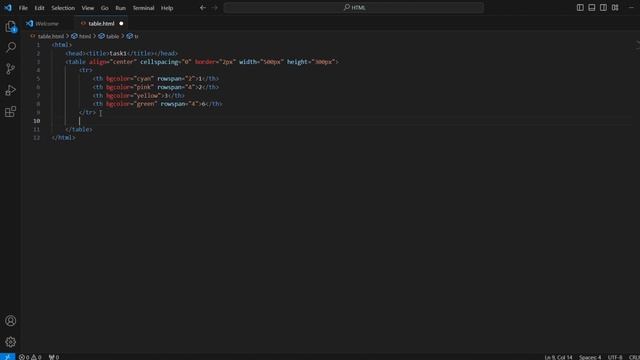
Task: Toggle the bottom panel layout icon
Action: pos(591,7)
